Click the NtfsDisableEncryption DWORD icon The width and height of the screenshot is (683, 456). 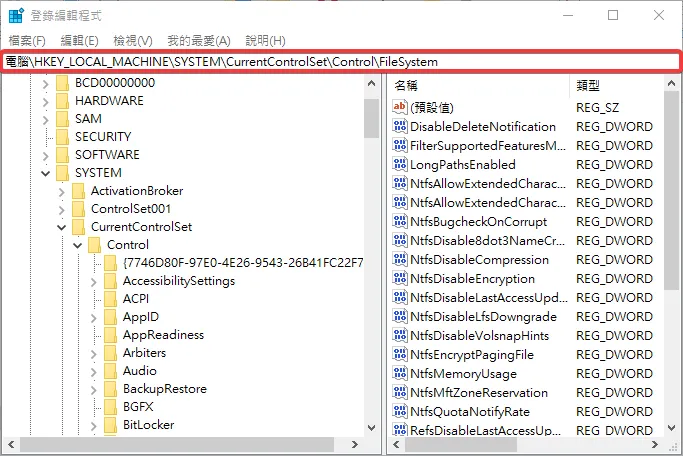[399, 278]
